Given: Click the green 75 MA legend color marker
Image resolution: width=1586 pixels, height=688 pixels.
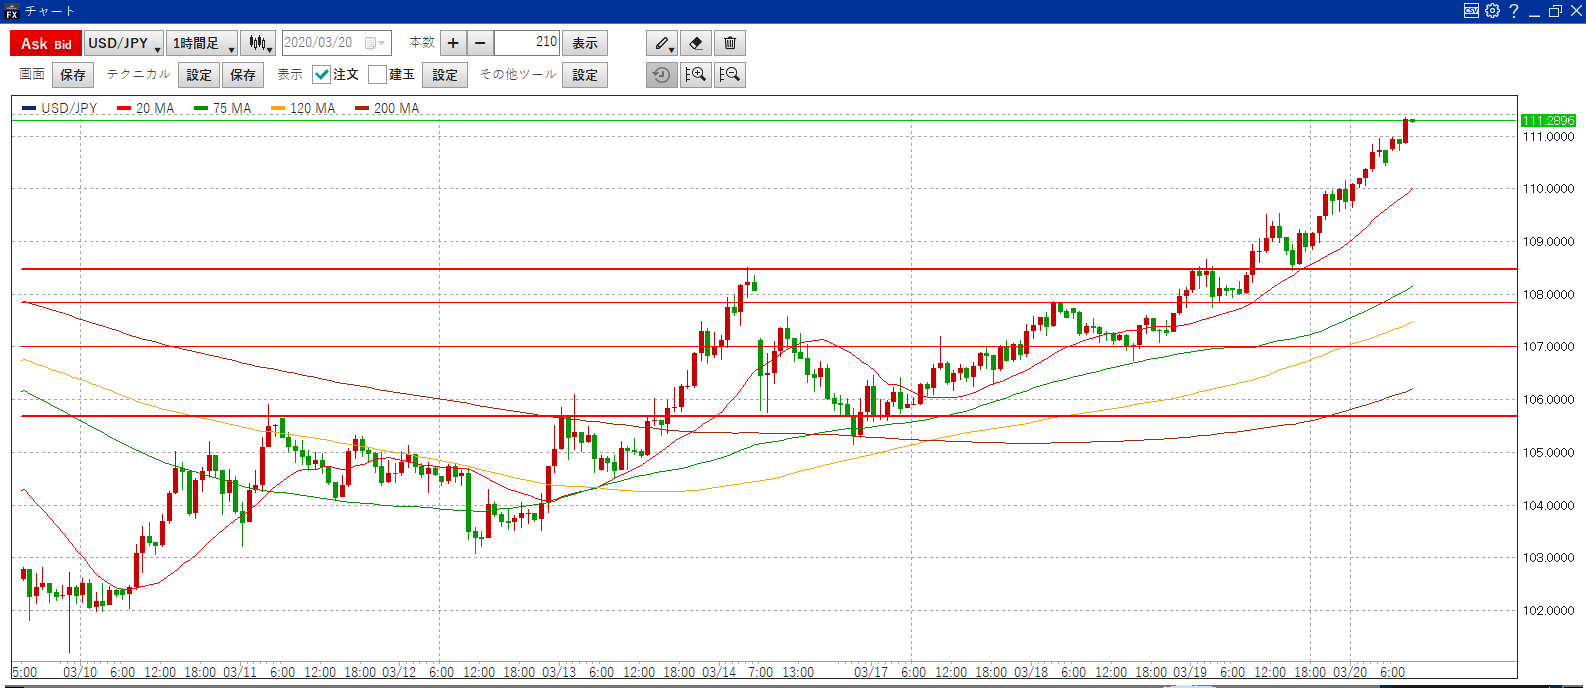Looking at the screenshot, I should [201, 108].
